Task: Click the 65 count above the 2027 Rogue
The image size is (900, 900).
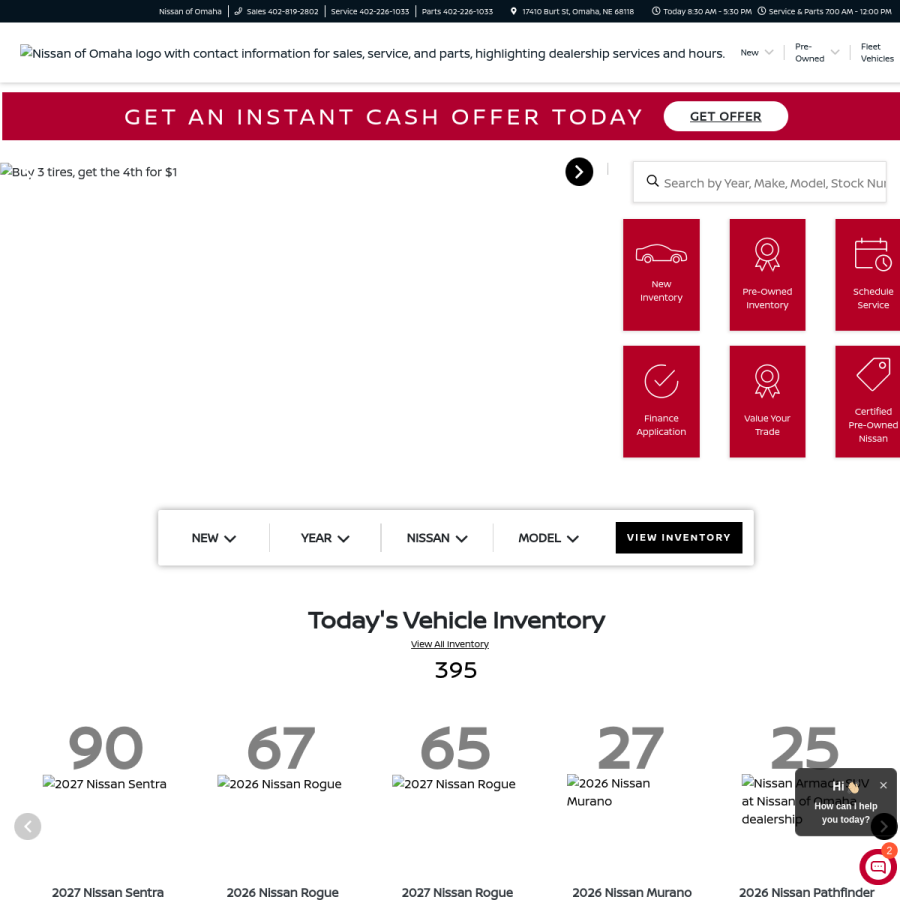Action: pyautogui.click(x=455, y=748)
